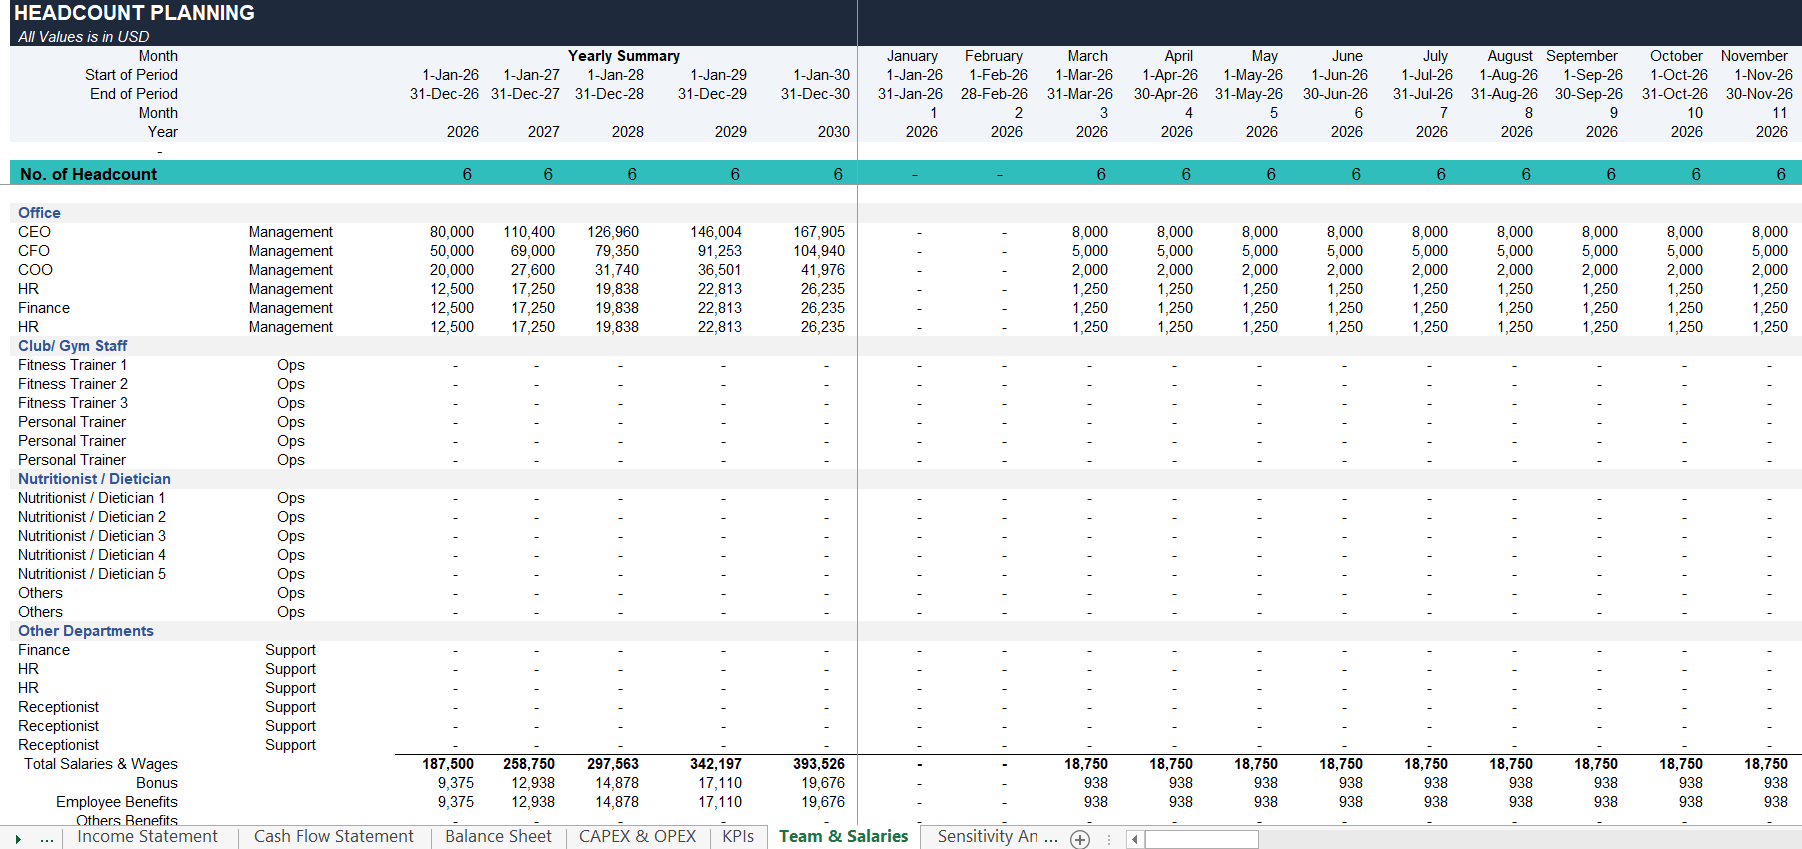Click the March month header

pyautogui.click(x=1088, y=56)
